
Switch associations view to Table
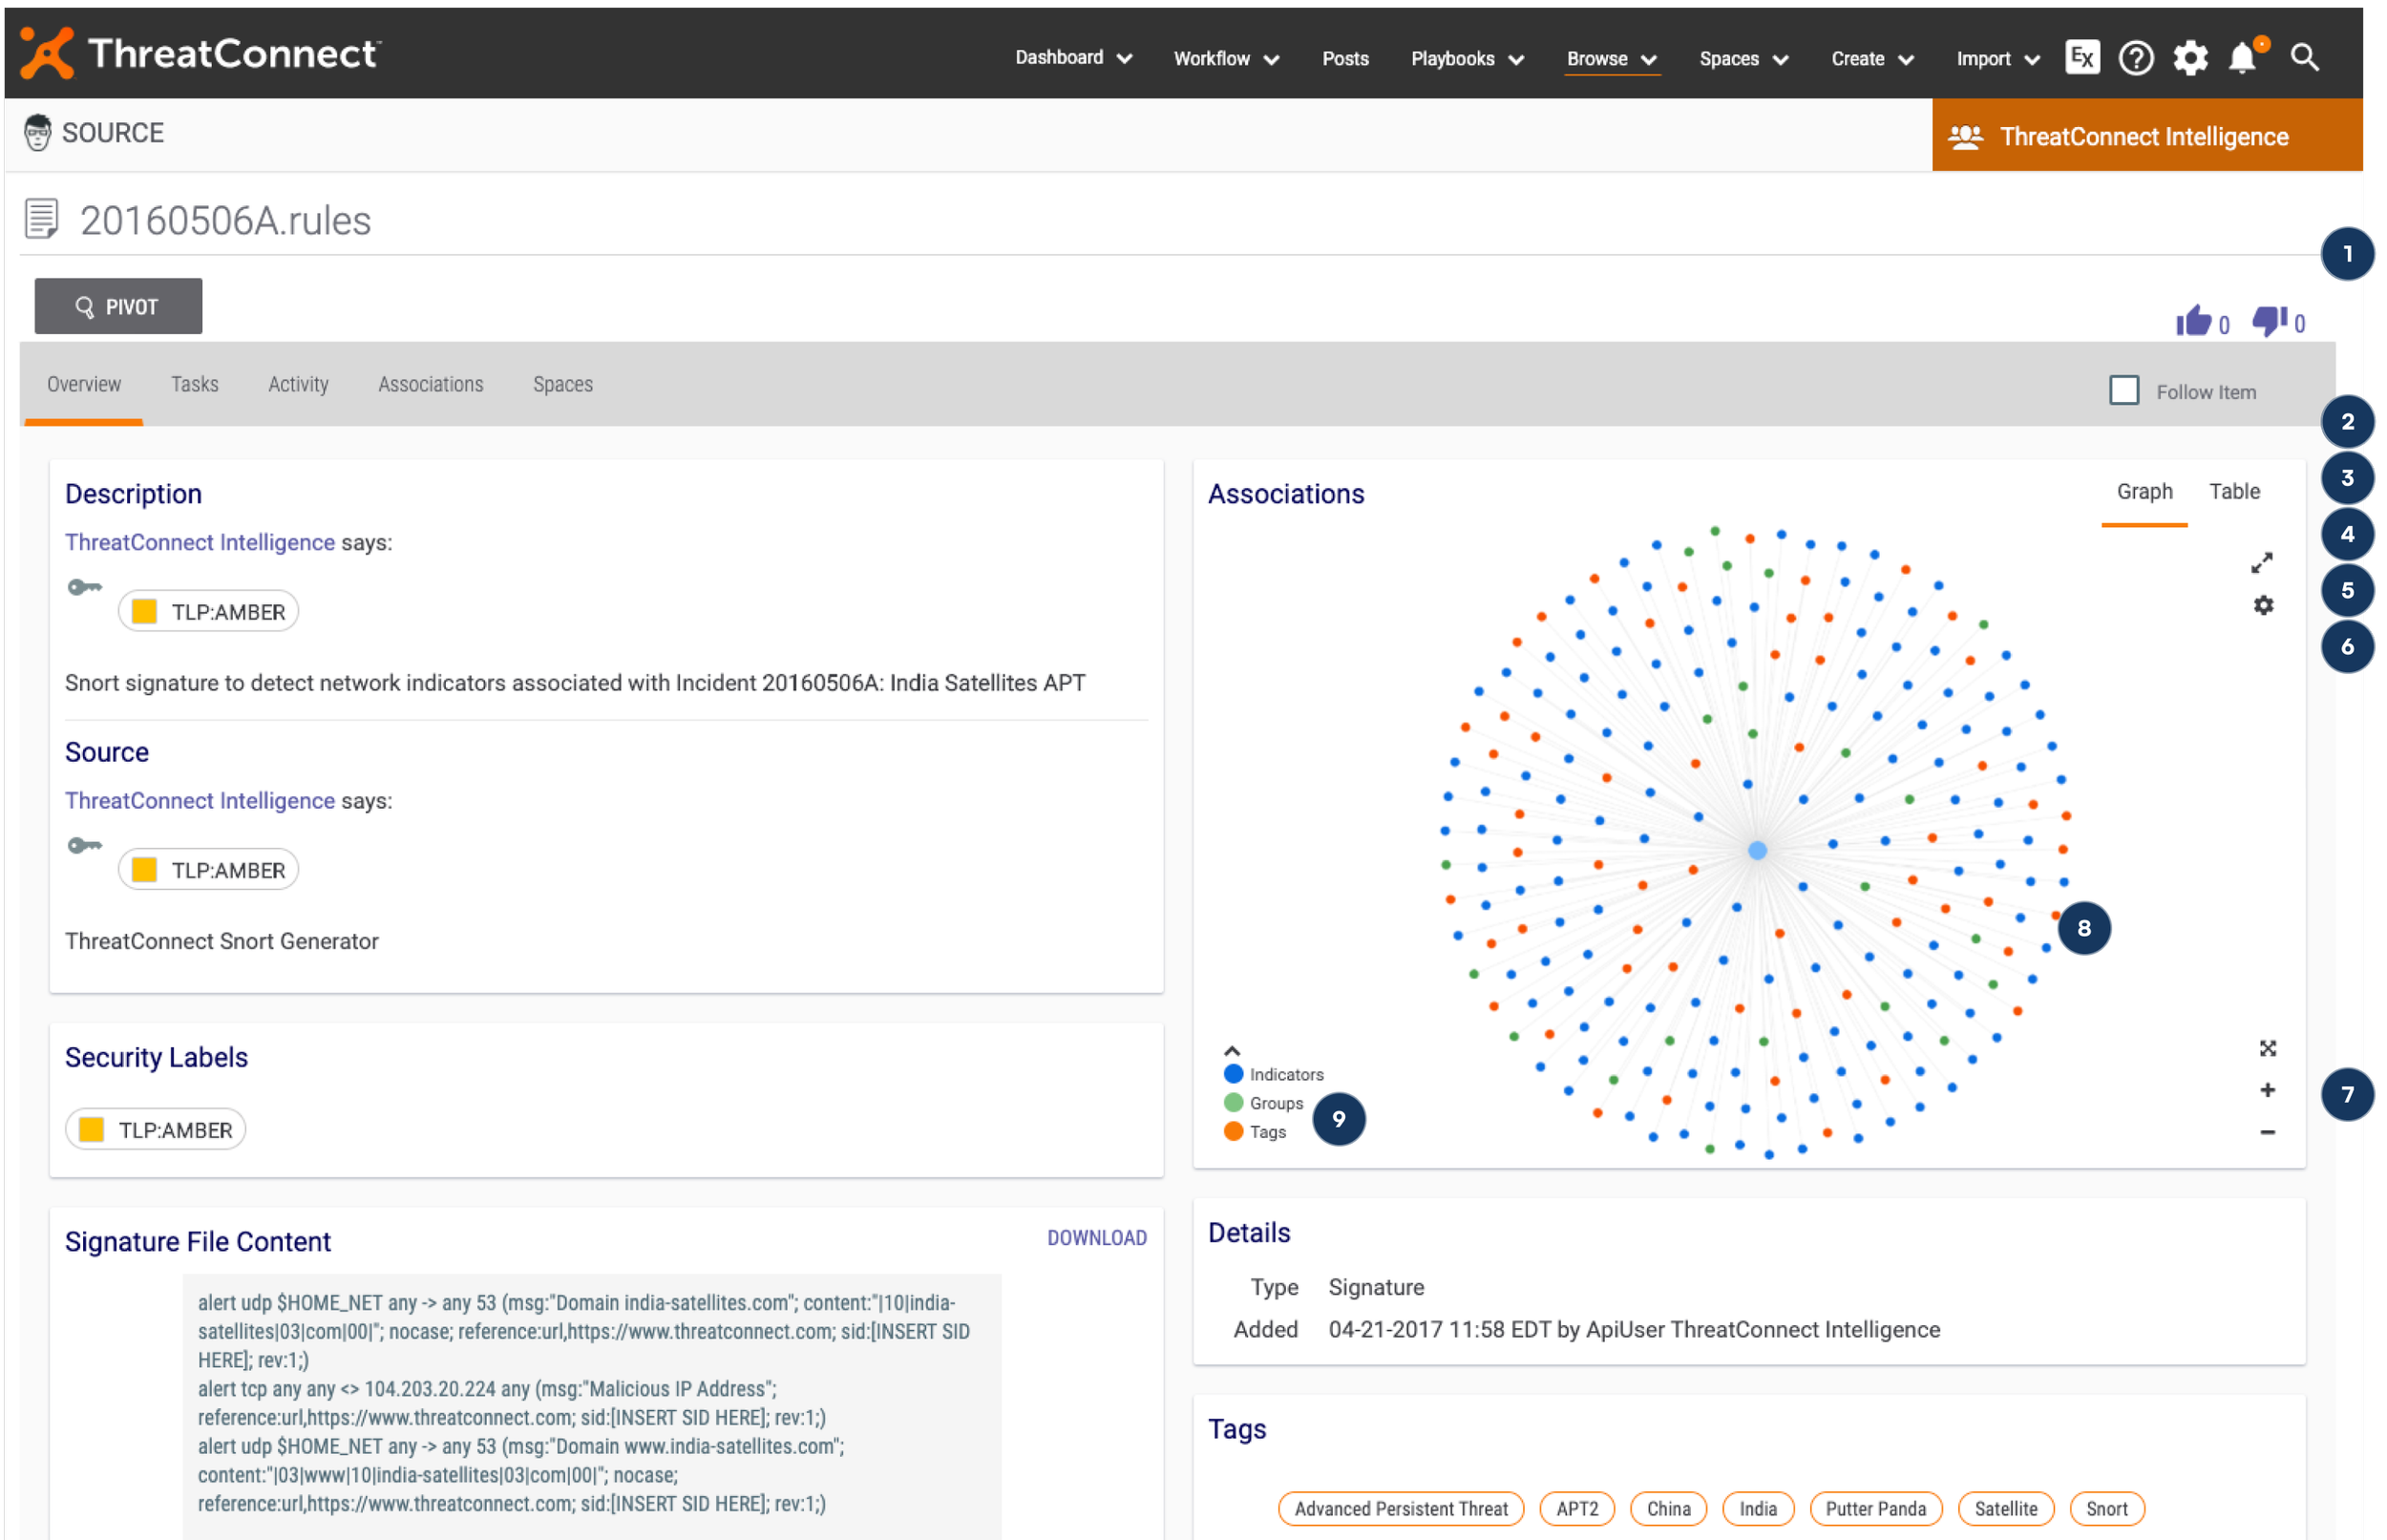coord(2234,492)
